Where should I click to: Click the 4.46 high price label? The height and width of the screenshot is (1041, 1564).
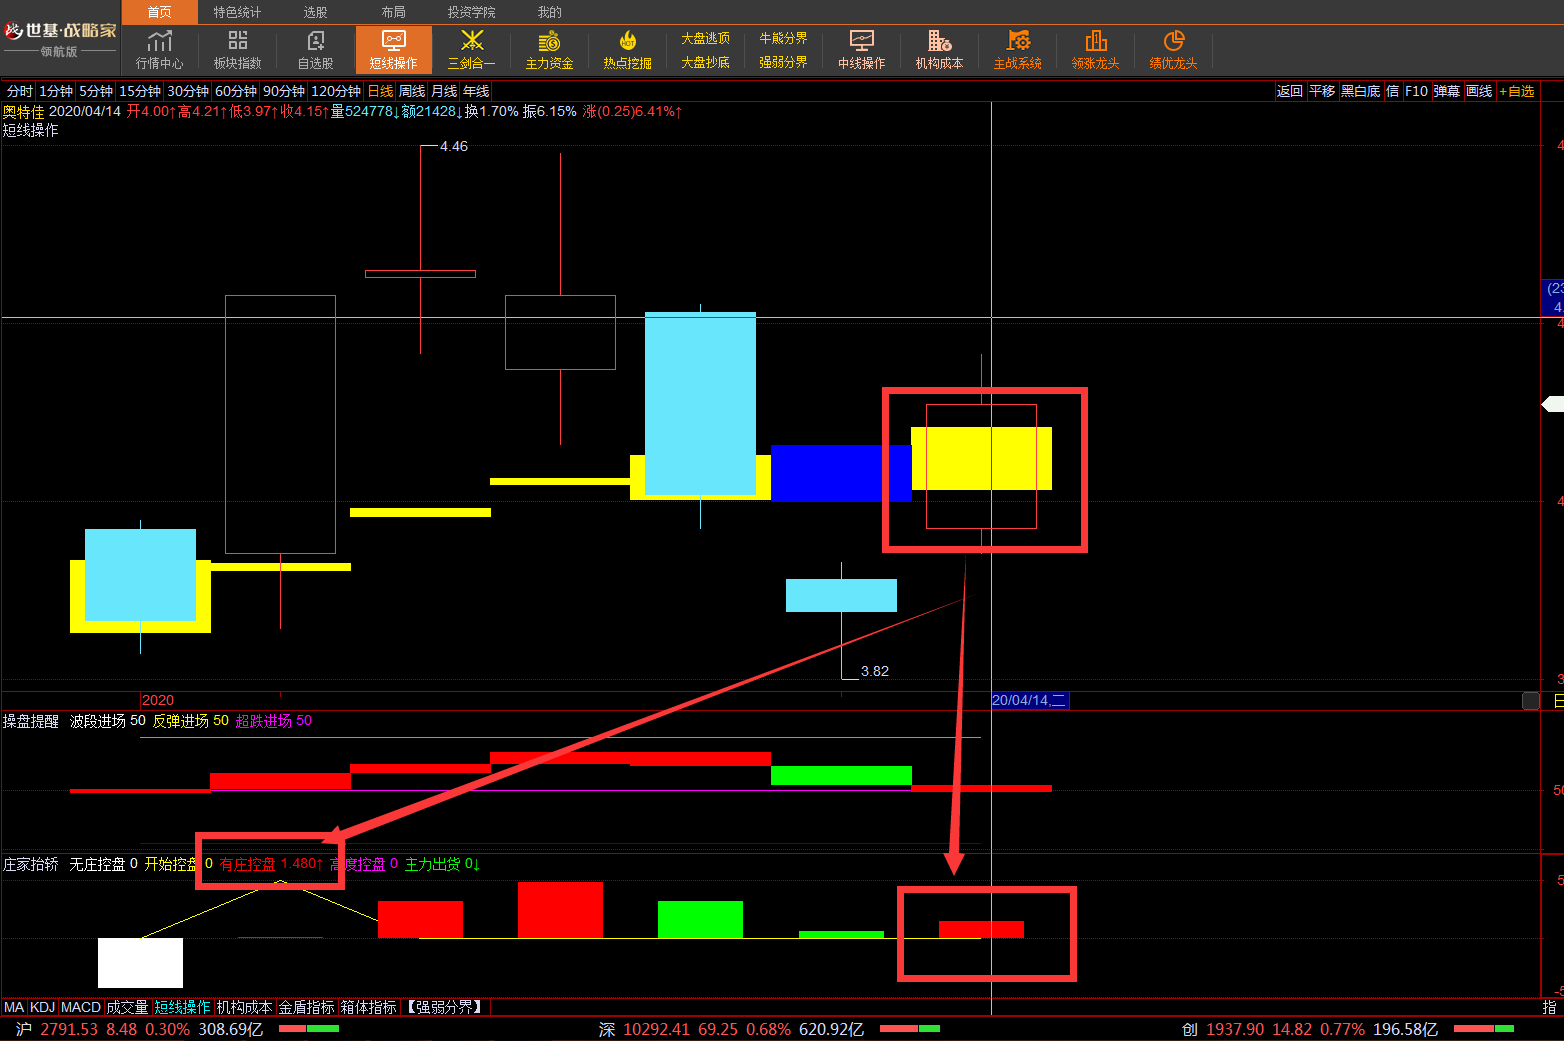coord(454,146)
